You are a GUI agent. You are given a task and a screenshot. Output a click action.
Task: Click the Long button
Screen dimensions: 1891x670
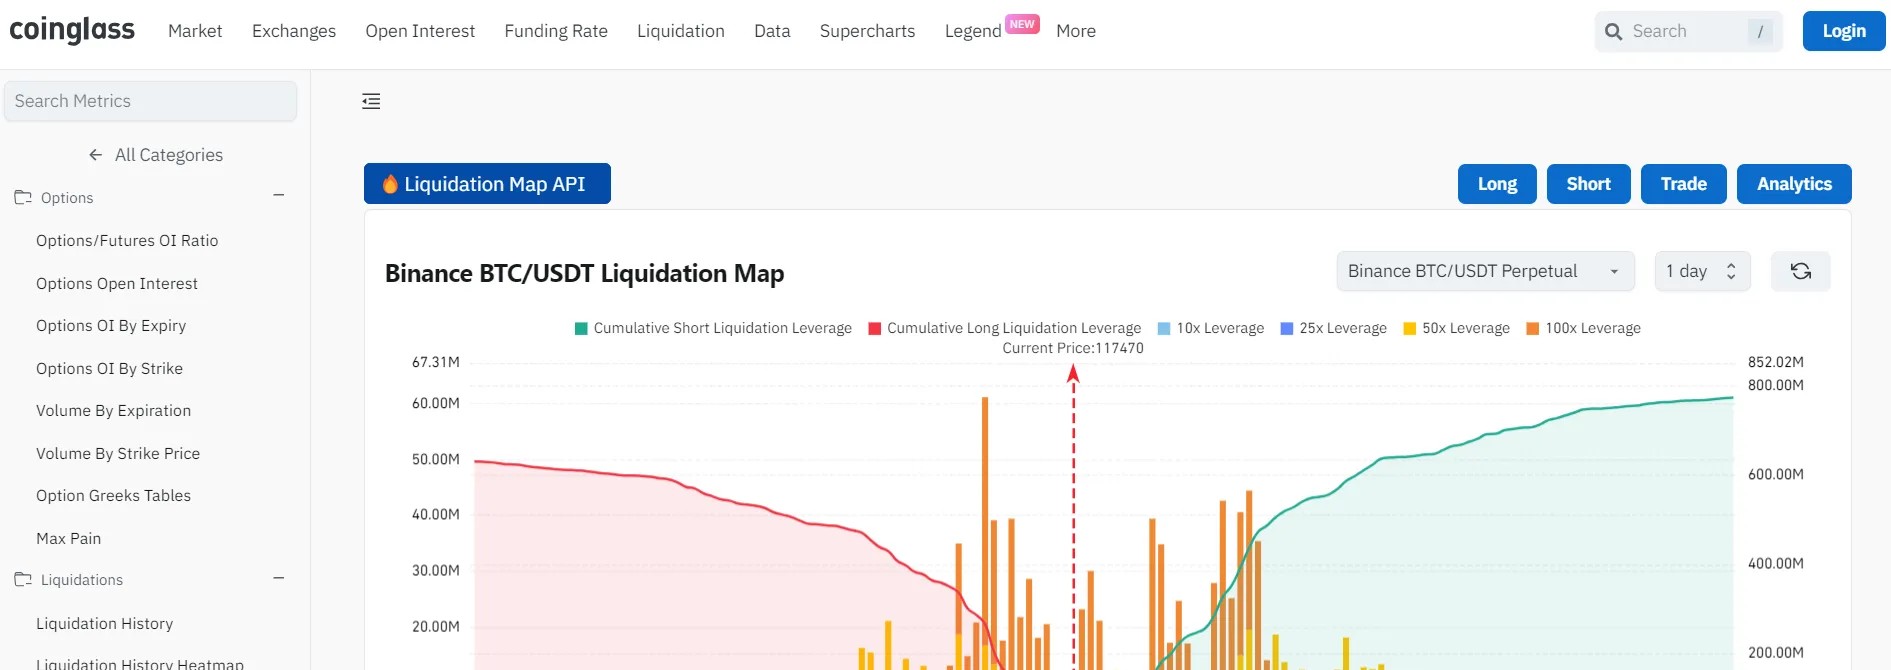click(1497, 184)
